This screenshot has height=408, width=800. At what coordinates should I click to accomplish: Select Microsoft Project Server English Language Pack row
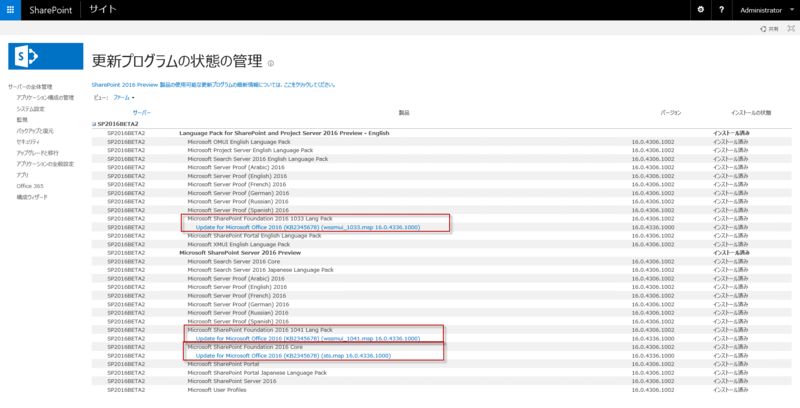pyautogui.click(x=442, y=150)
